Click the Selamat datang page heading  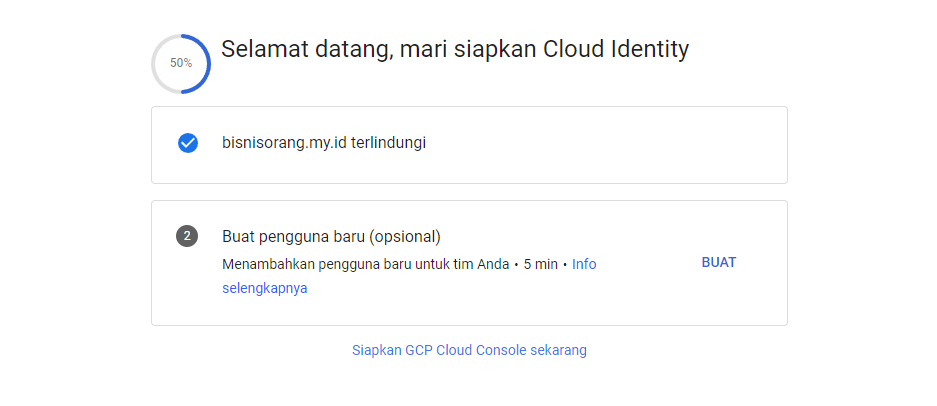(454, 49)
